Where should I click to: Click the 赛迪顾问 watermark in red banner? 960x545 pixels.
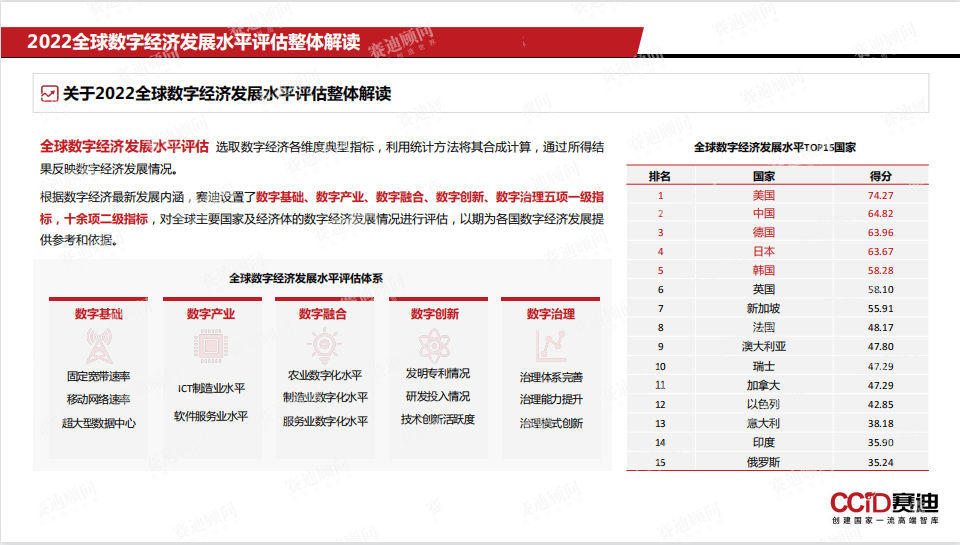tap(402, 41)
